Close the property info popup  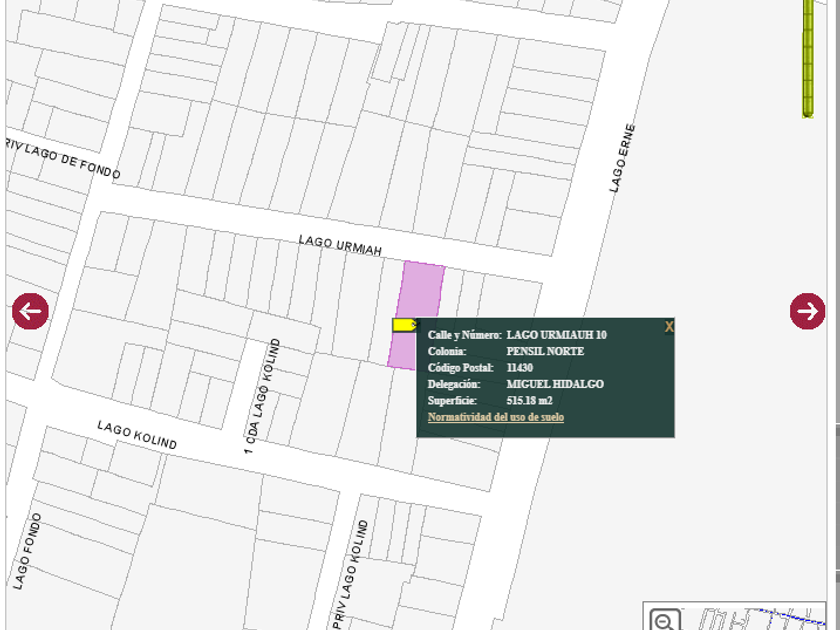click(x=669, y=327)
